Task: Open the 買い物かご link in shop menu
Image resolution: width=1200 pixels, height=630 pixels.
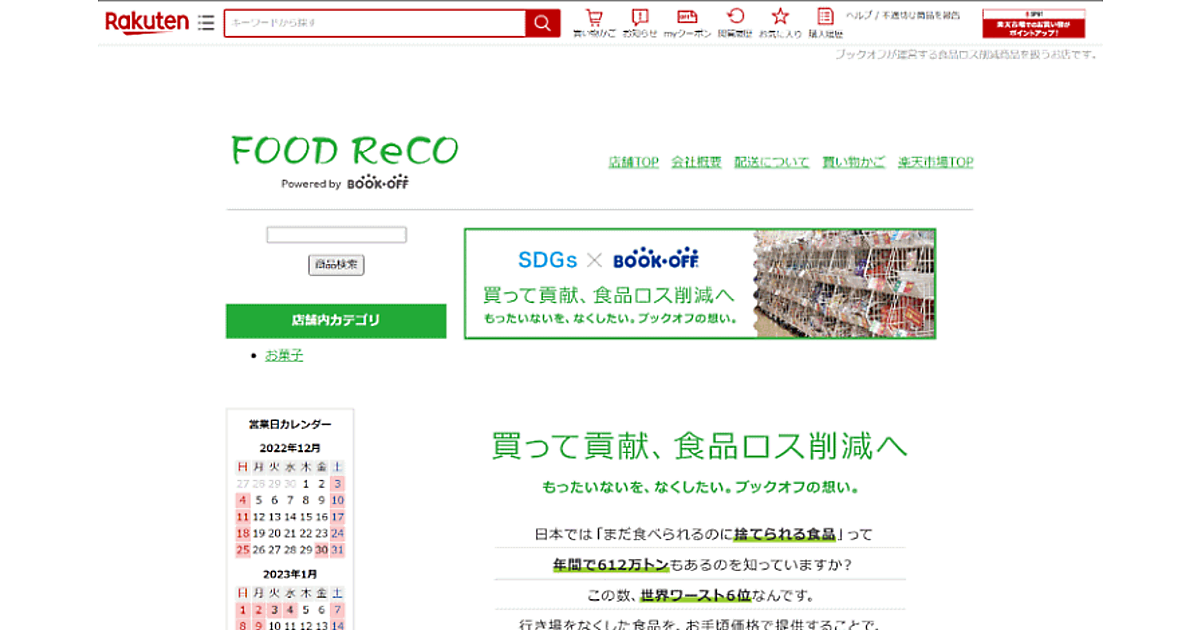Action: point(853,162)
